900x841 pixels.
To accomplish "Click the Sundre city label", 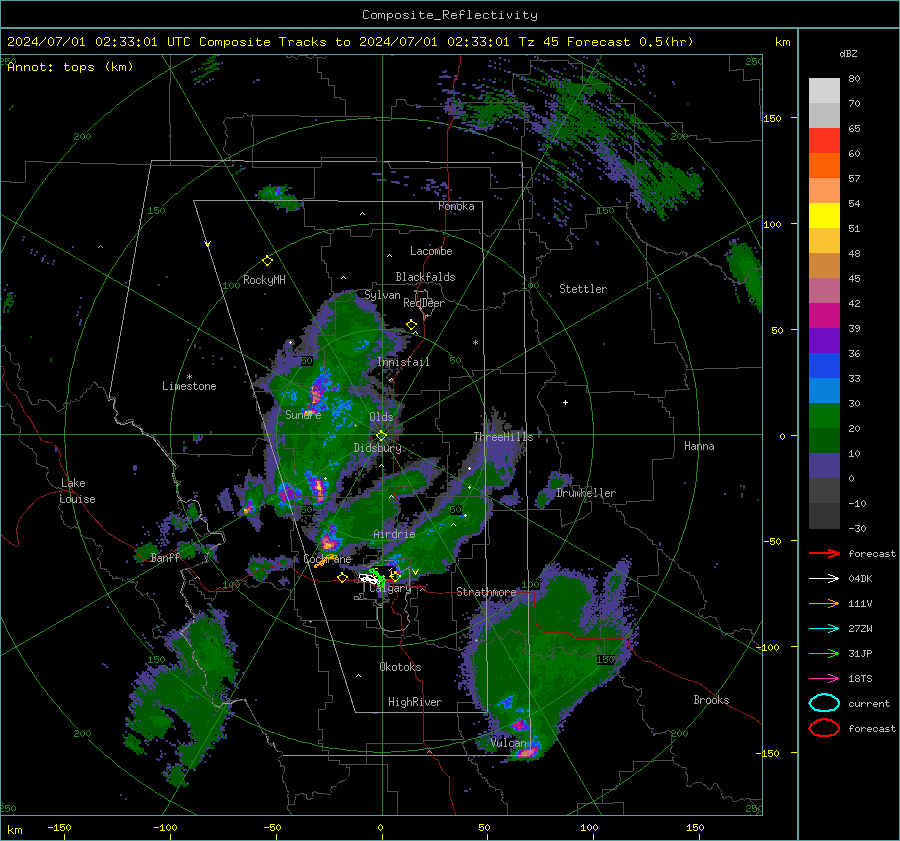I will tap(303, 415).
